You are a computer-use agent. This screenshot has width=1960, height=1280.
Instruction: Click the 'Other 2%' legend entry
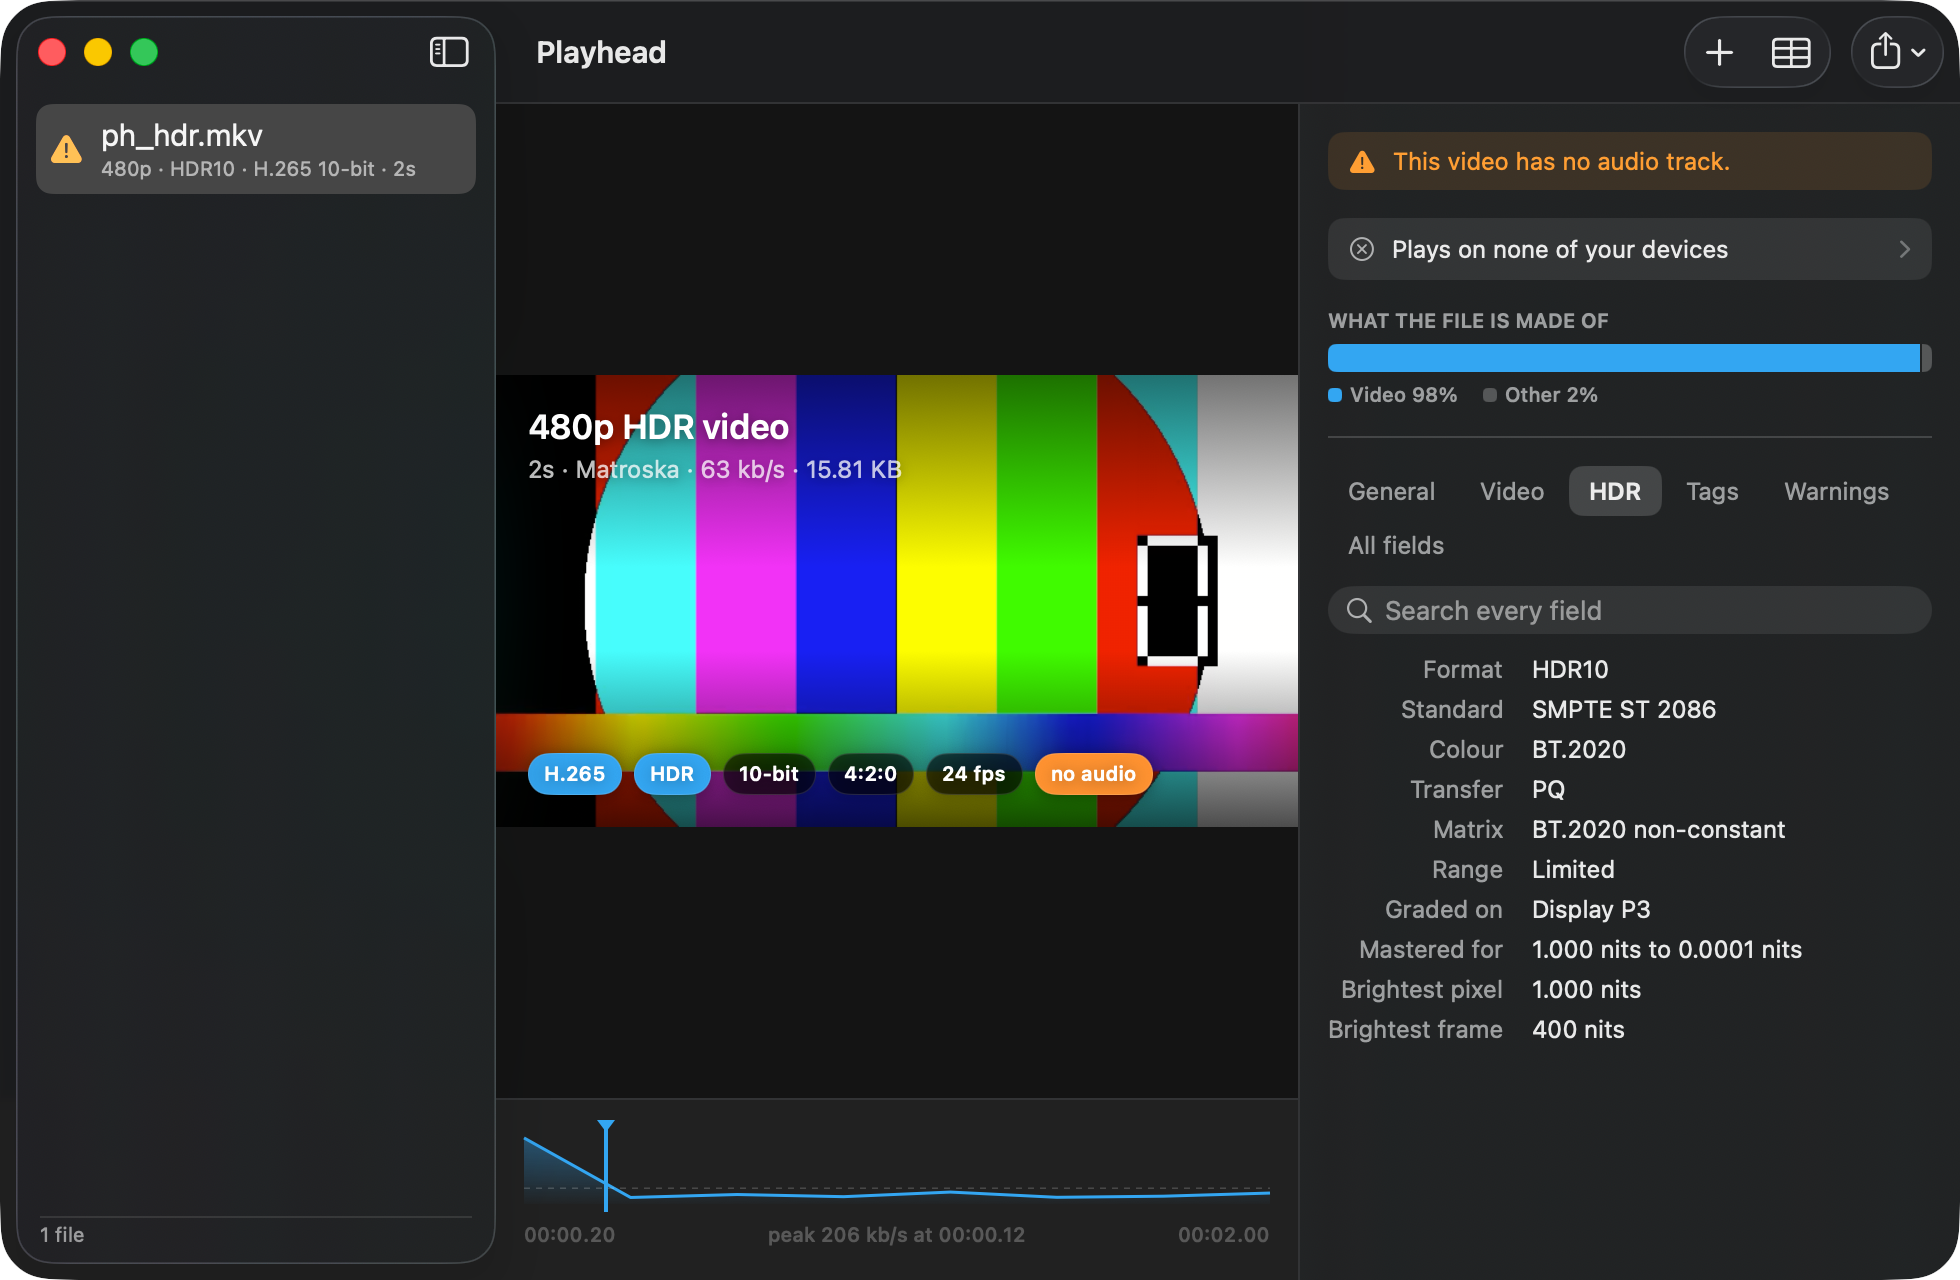pos(1540,395)
